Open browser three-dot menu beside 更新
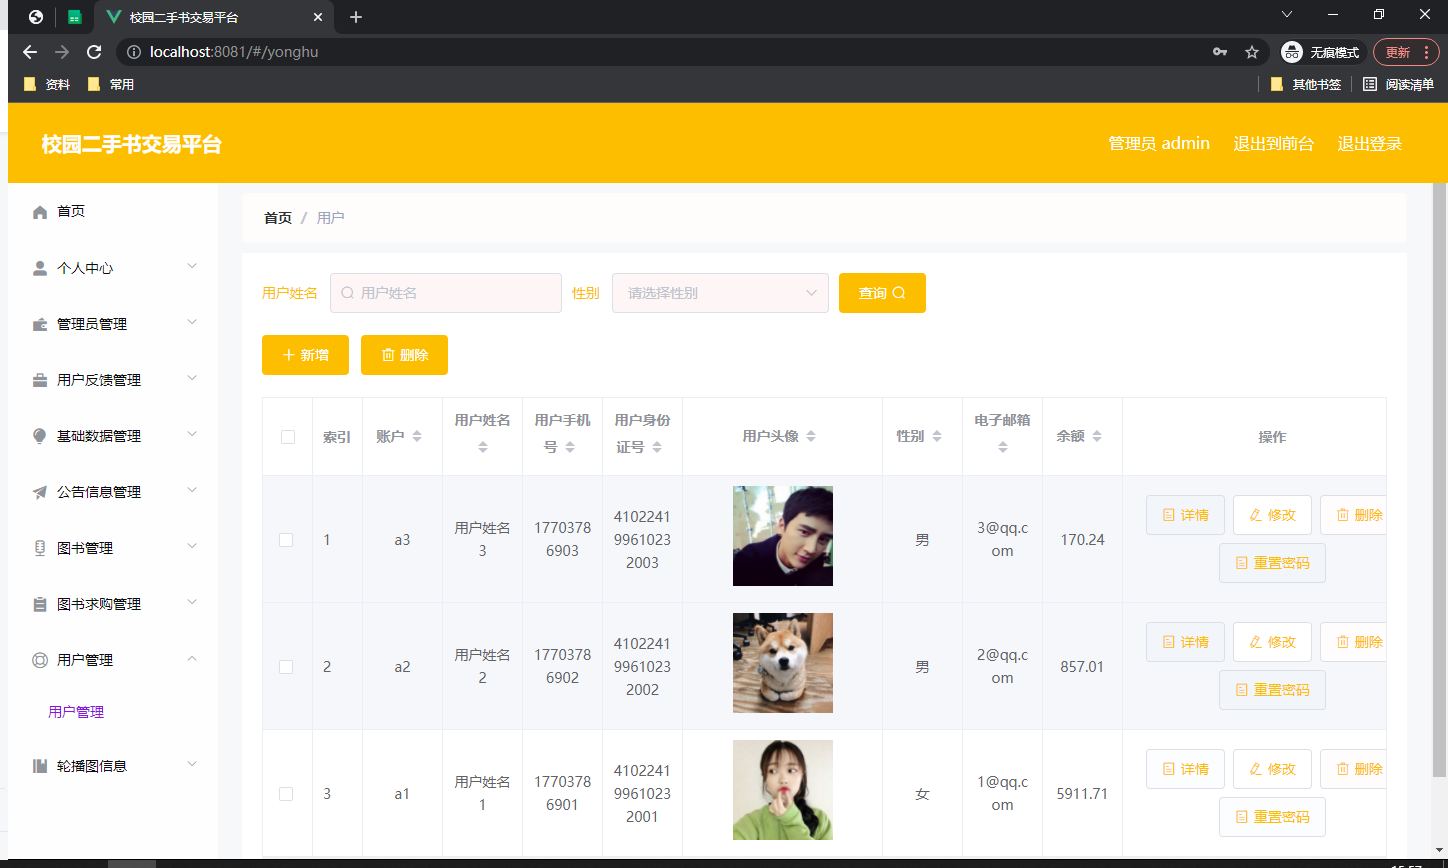 coord(1424,52)
